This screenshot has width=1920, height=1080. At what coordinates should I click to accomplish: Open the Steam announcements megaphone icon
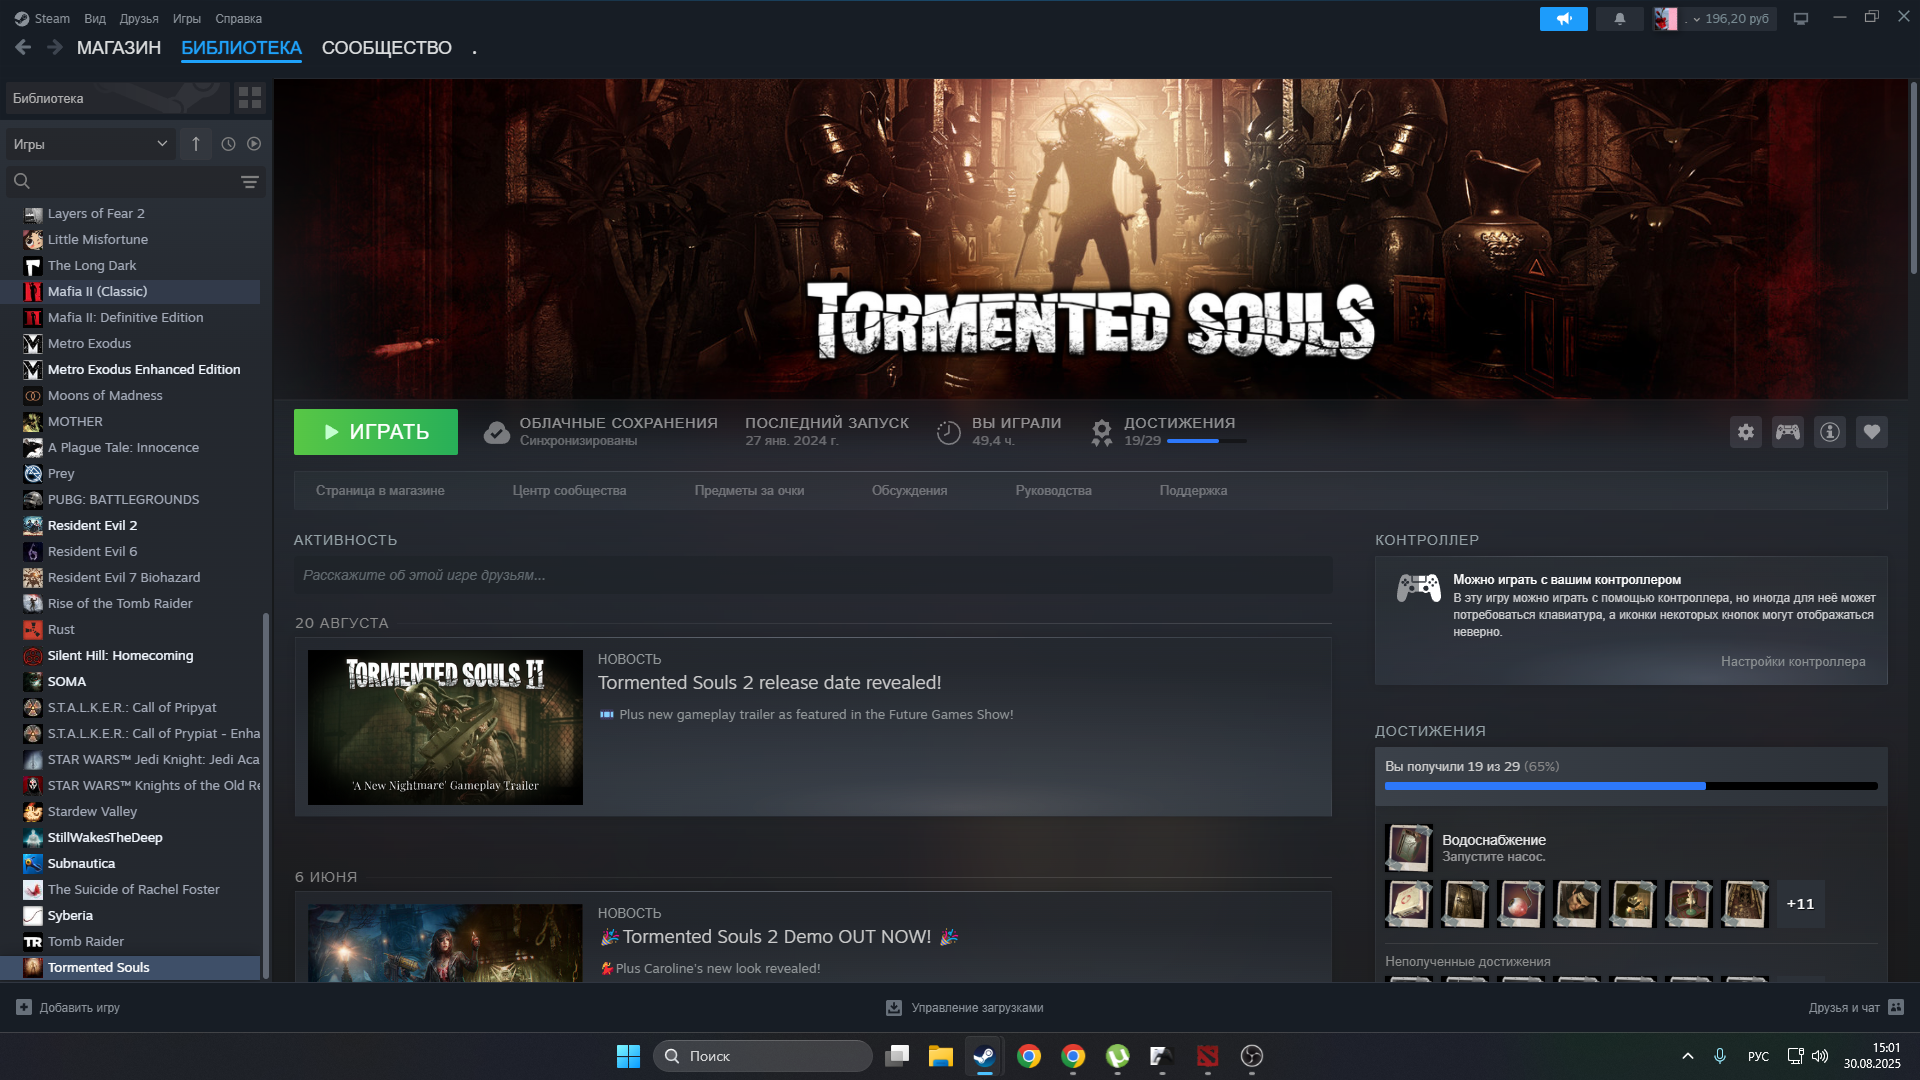click(1563, 18)
